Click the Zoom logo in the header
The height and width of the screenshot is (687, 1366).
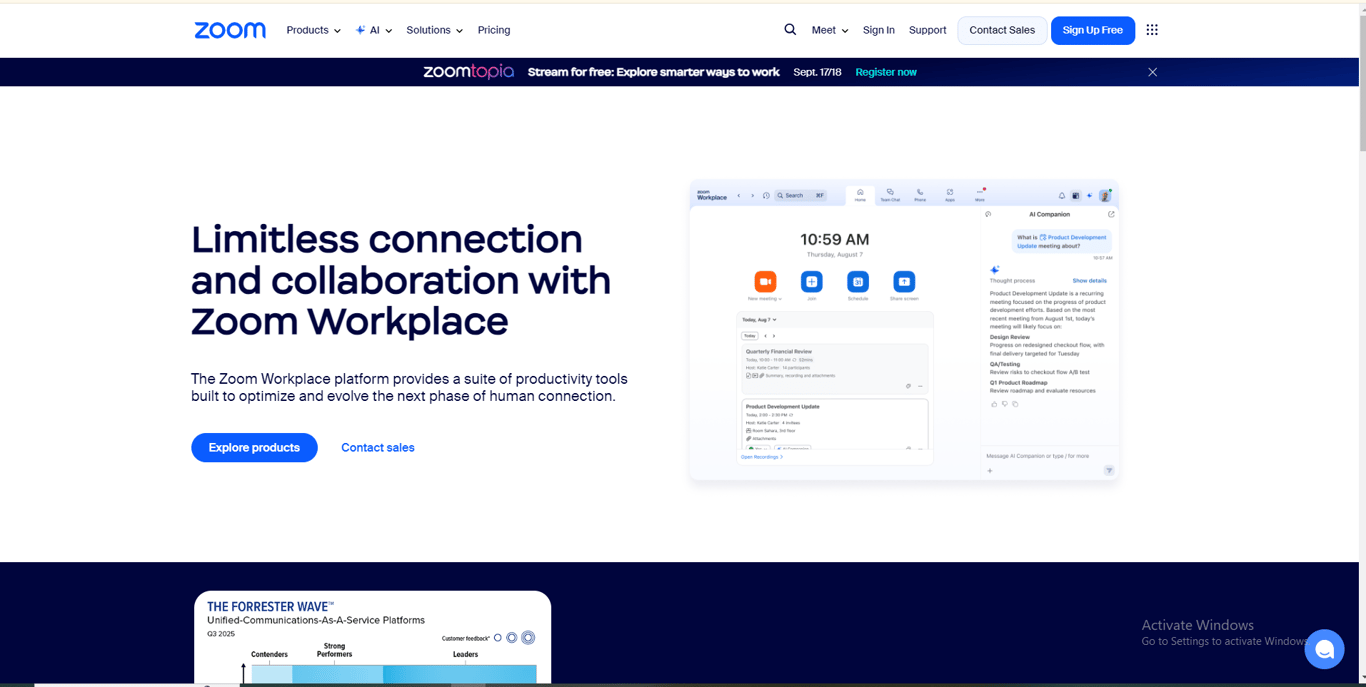coord(230,30)
